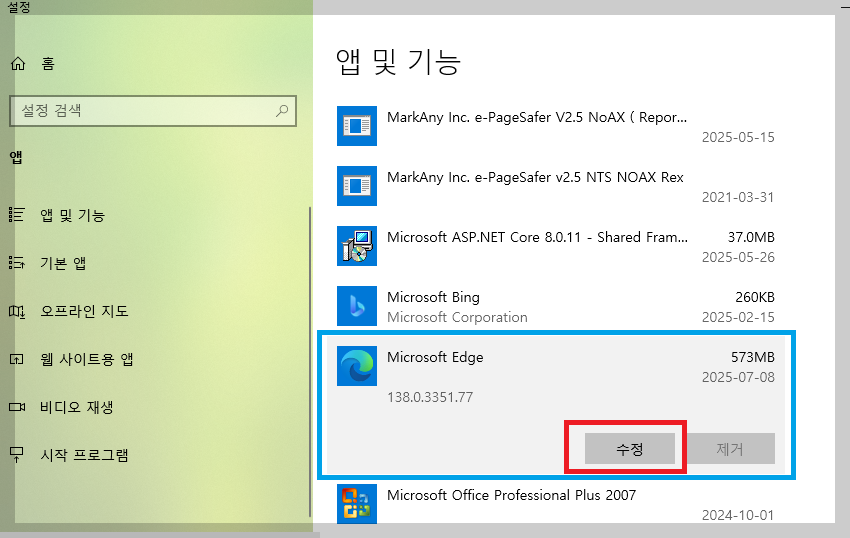The height and width of the screenshot is (538, 850).
Task: Click the 37.0MB size of ASP.NET Core
Action: click(751, 238)
